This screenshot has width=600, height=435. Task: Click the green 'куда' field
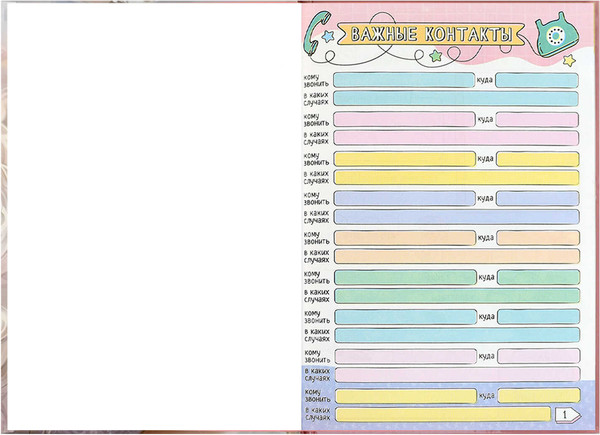537,277
